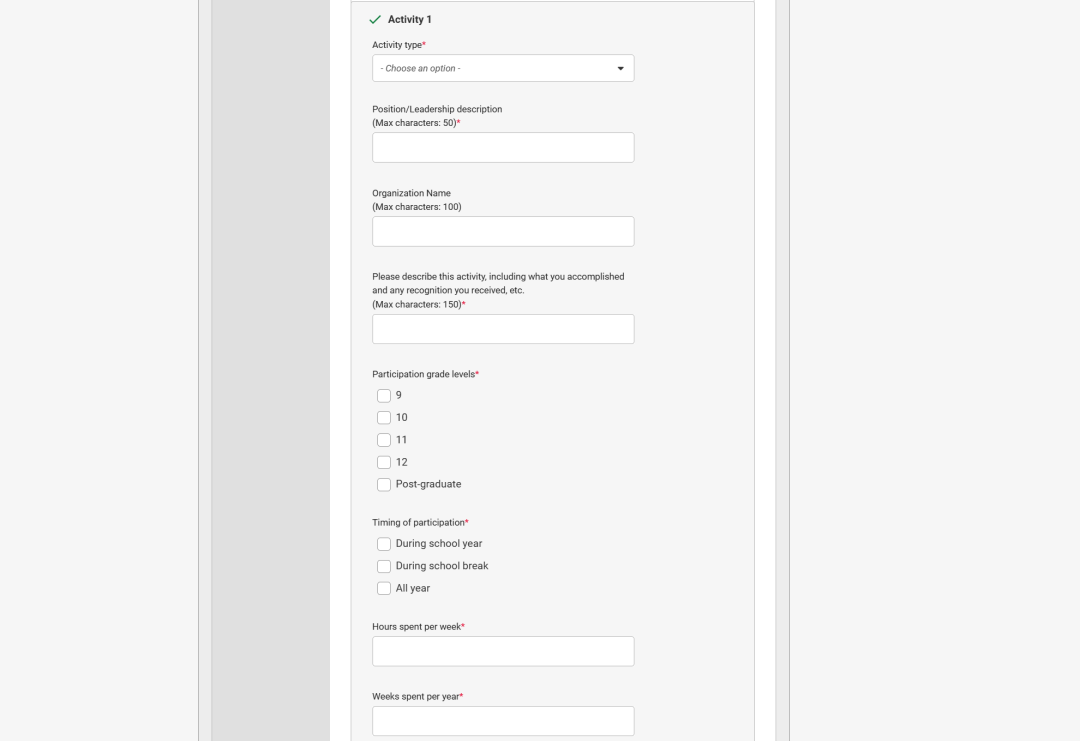Screen dimensions: 1080x741
Task: Click the Position/Leadership description field
Action: (503, 147)
